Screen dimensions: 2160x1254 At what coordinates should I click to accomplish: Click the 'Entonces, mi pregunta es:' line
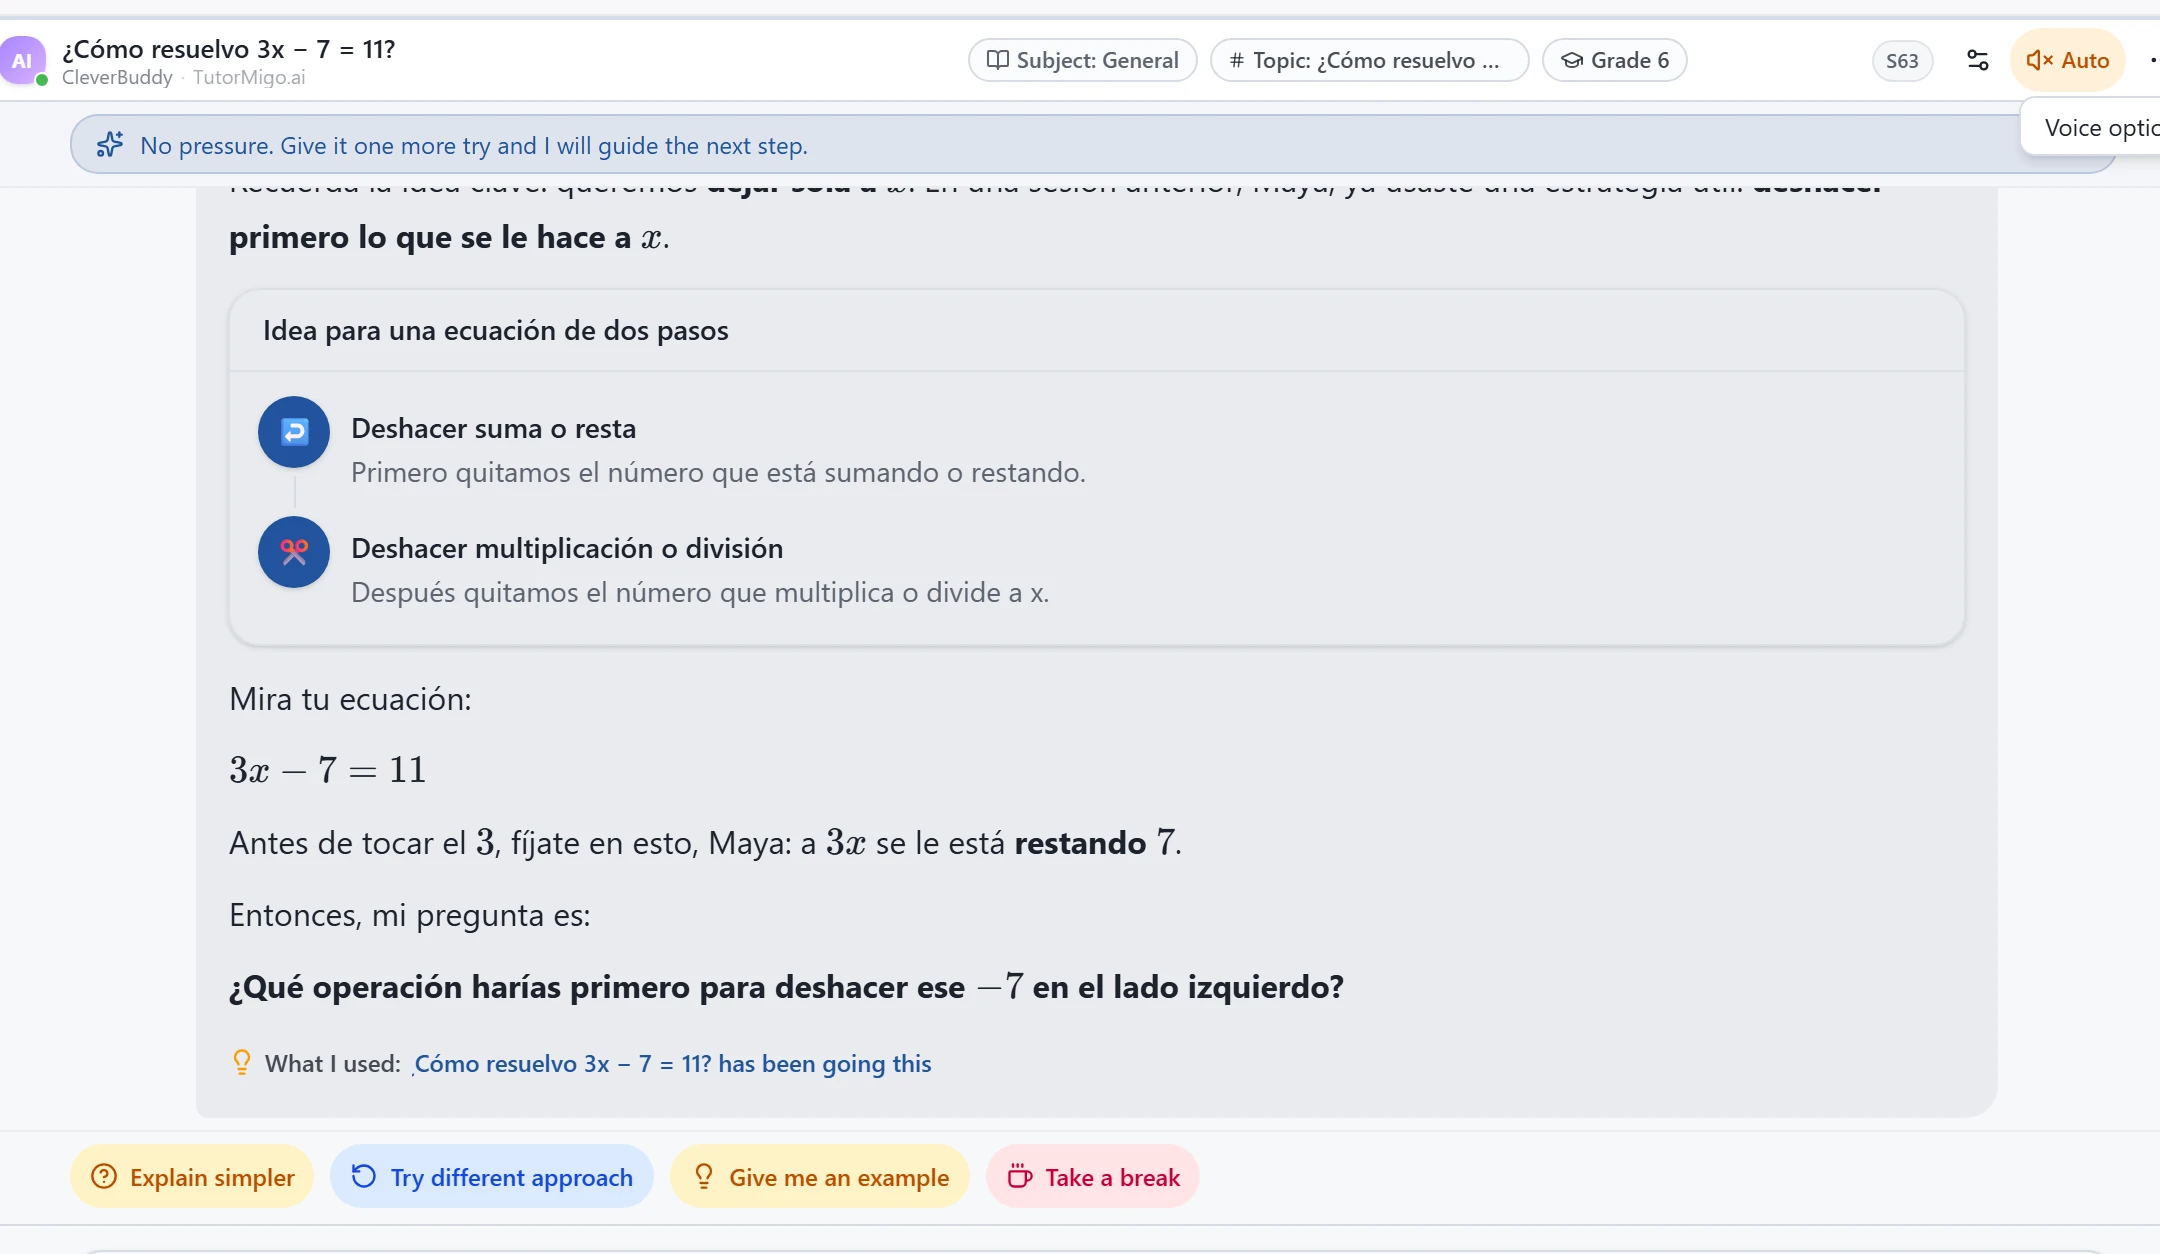point(410,915)
